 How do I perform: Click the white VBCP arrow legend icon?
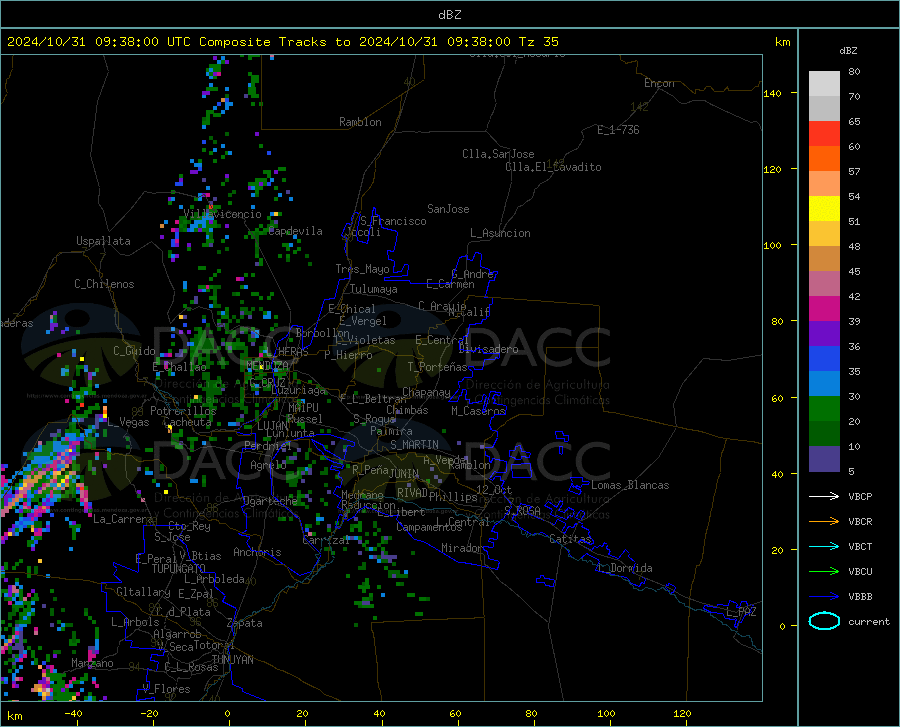[824, 496]
